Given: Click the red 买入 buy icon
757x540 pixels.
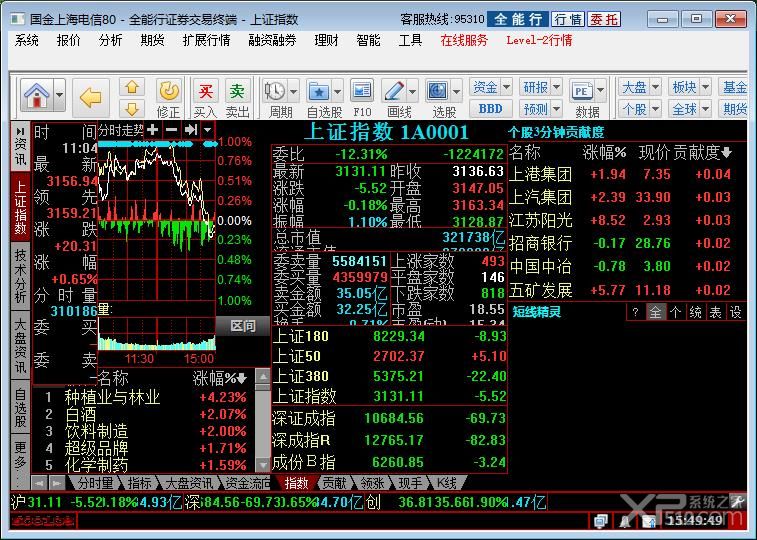Looking at the screenshot, I should (x=206, y=91).
